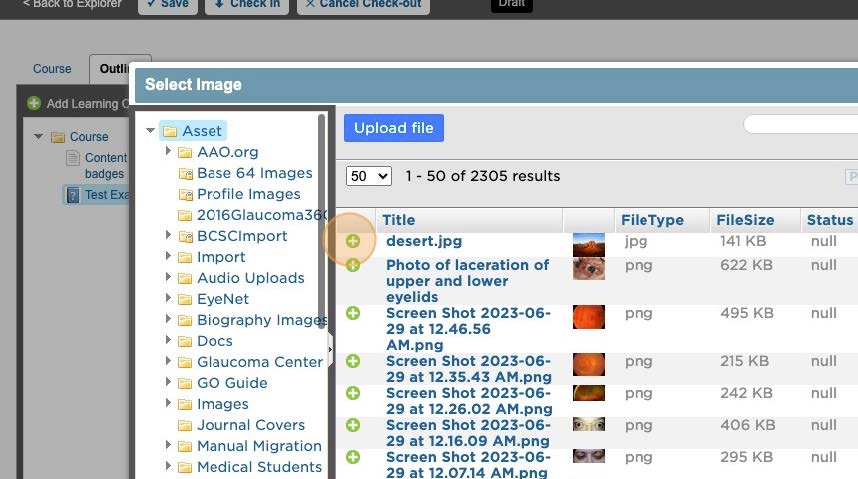The width and height of the screenshot is (858, 479).
Task: Click the 2016Glaucoma360 folder icon
Action: pos(185,215)
